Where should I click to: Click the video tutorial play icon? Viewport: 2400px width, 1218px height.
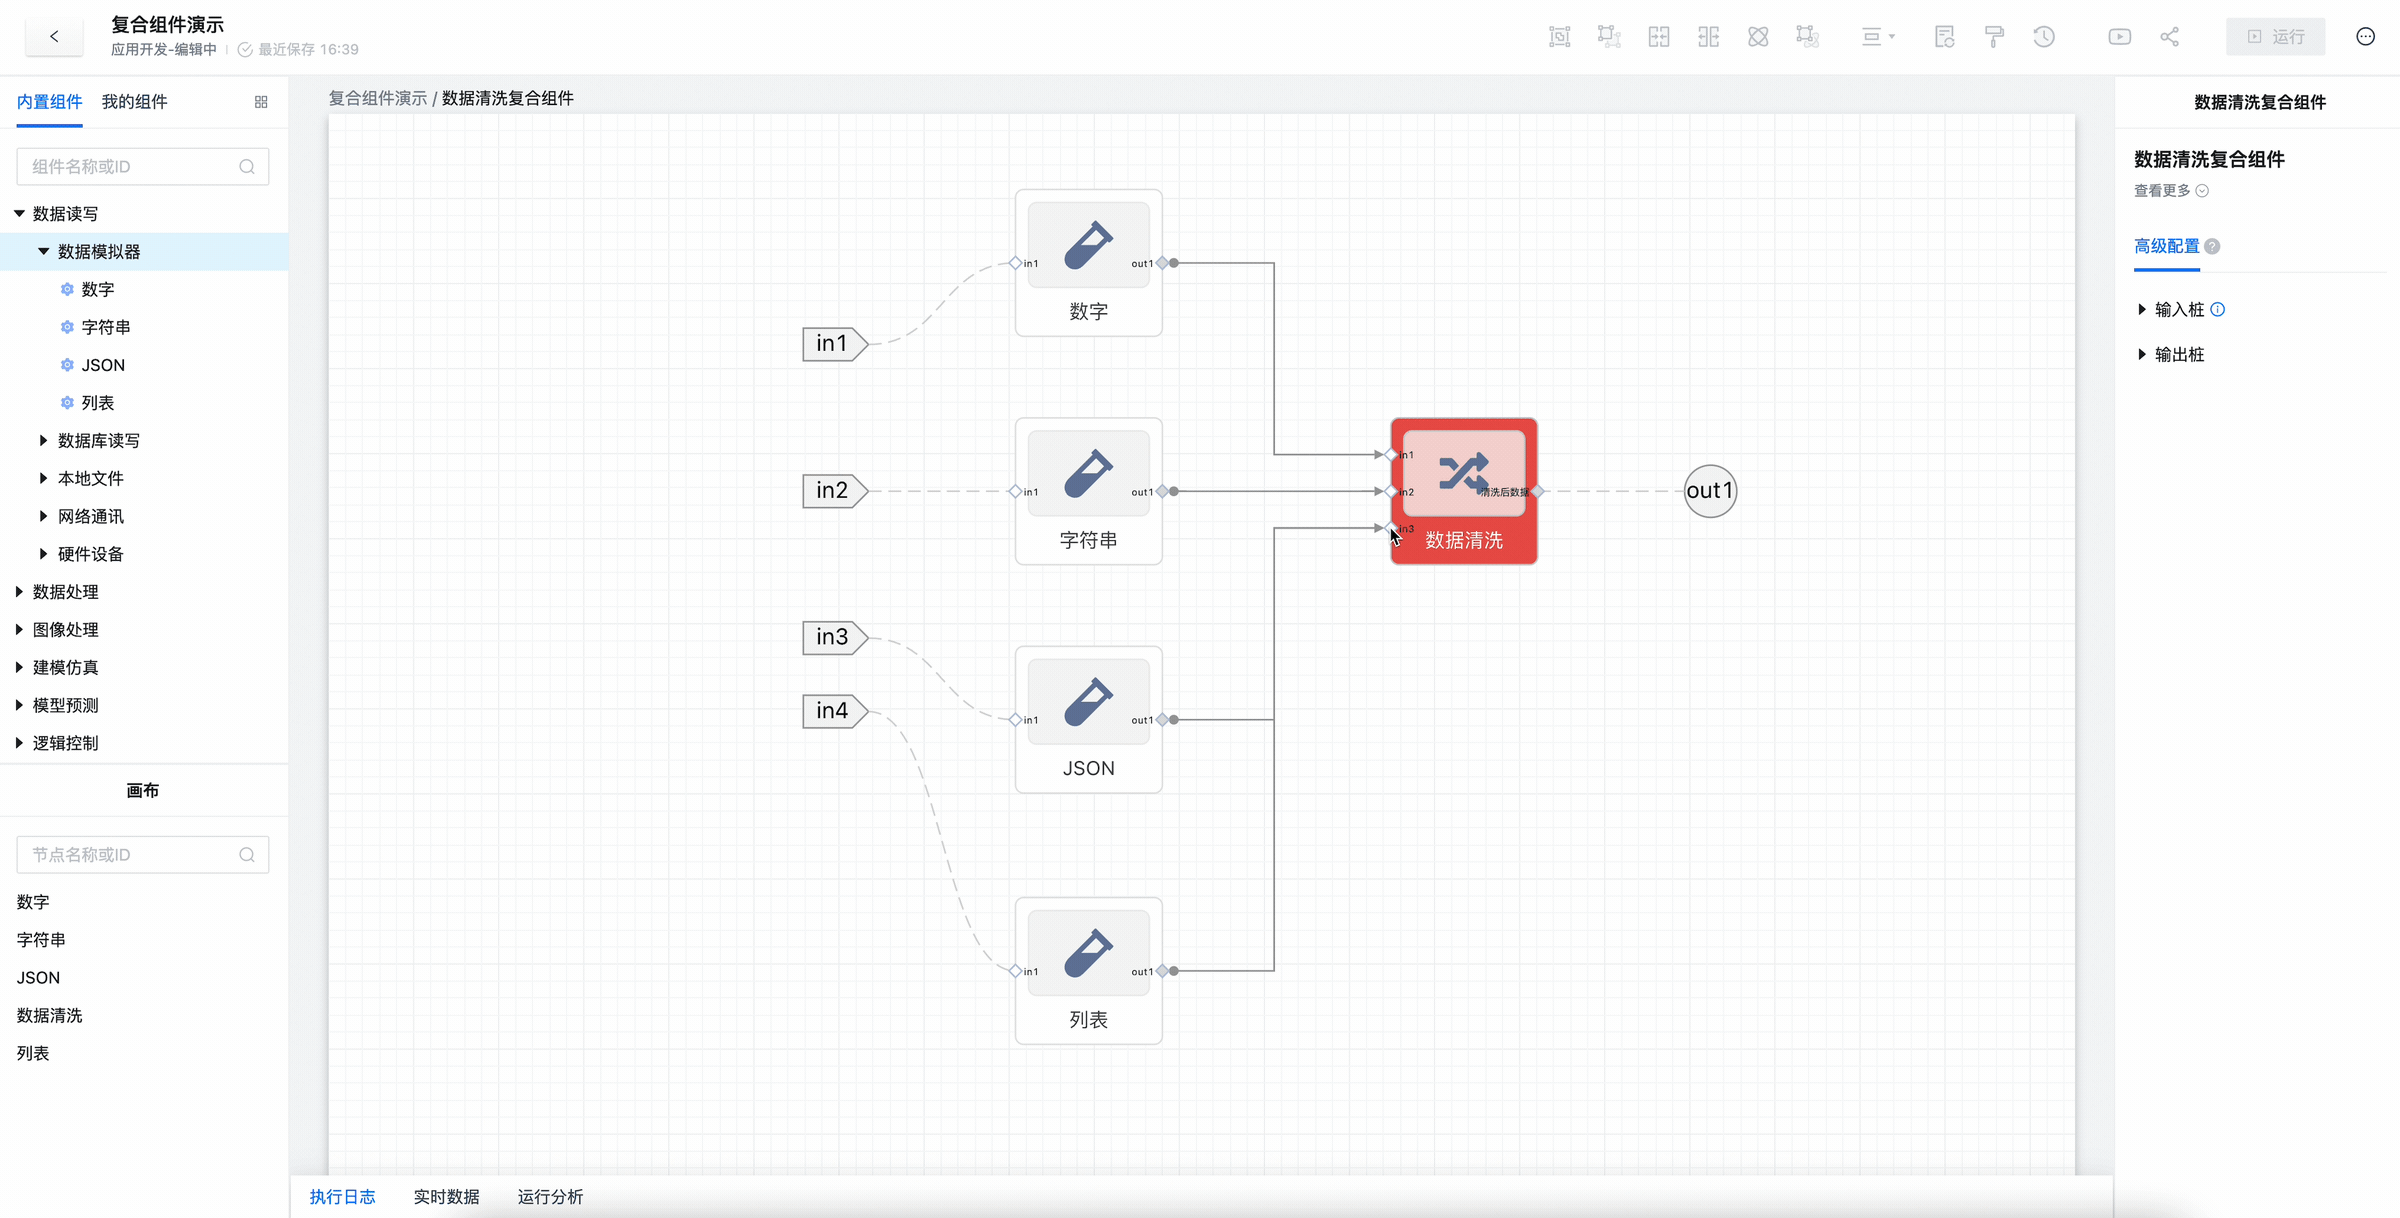tap(2119, 37)
